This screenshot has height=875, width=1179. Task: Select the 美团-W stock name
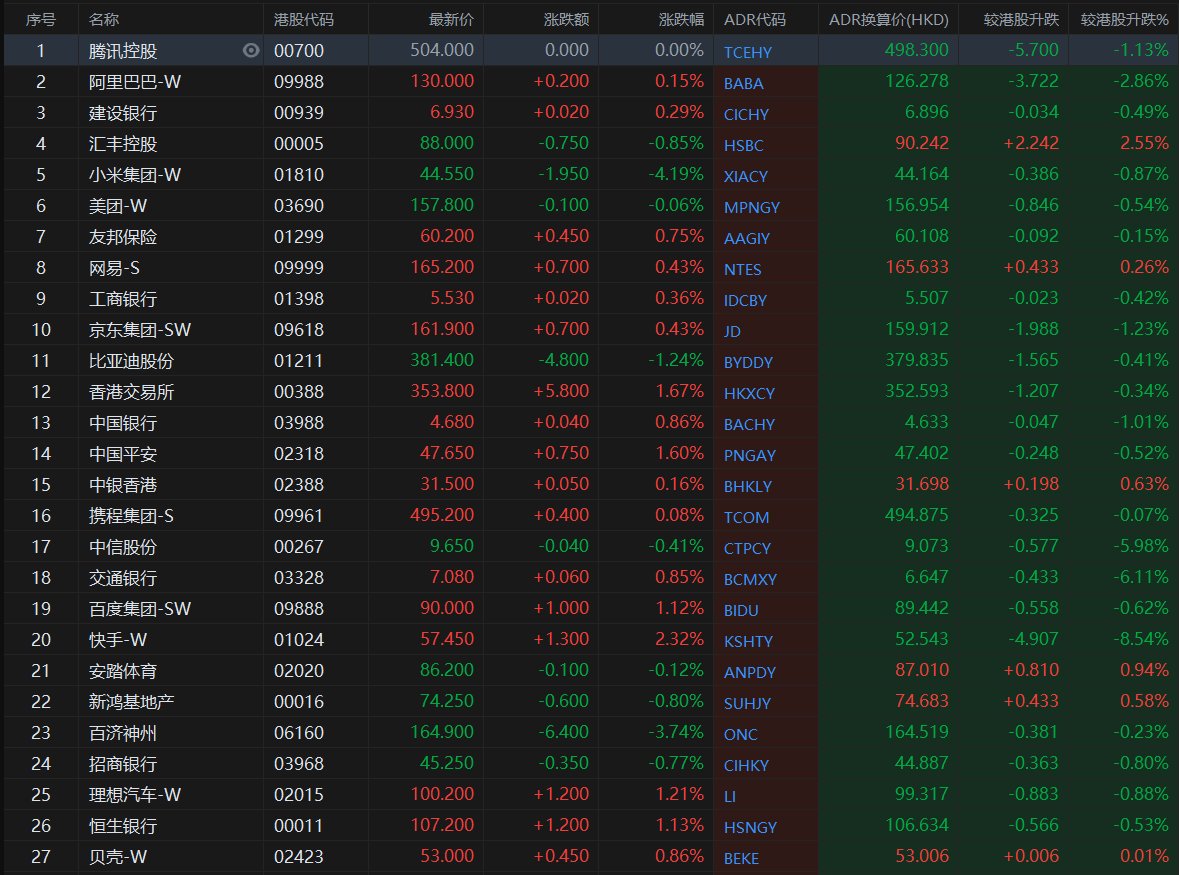tap(117, 206)
